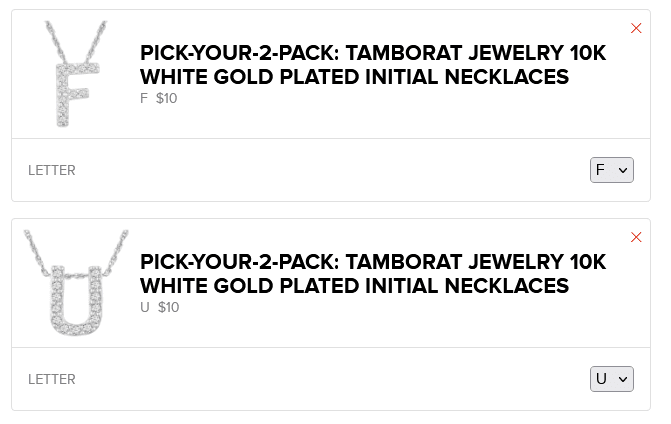Open the second Tamborat Jewelry necklace title

[373, 274]
